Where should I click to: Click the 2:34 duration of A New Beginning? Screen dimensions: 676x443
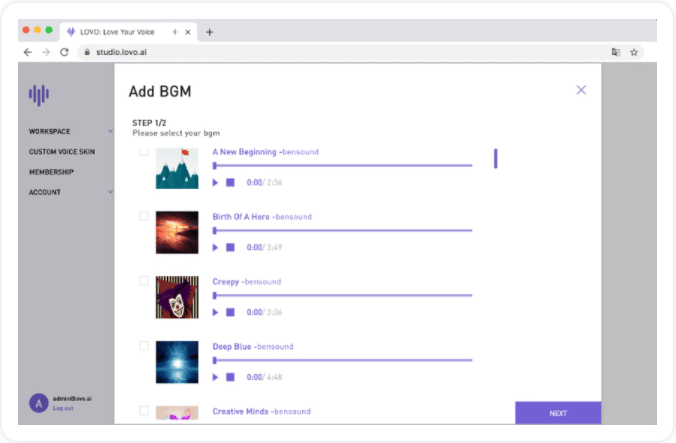point(274,183)
